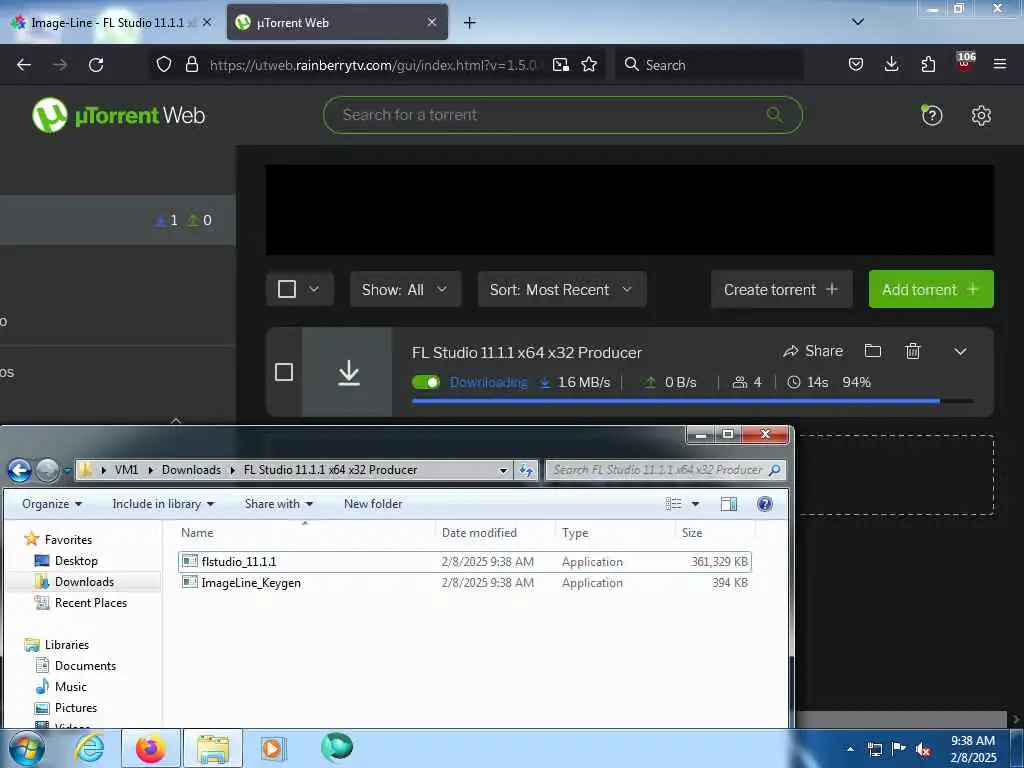Check the FL Studio torrent row checkbox
The width and height of the screenshot is (1024, 768).
click(284, 372)
